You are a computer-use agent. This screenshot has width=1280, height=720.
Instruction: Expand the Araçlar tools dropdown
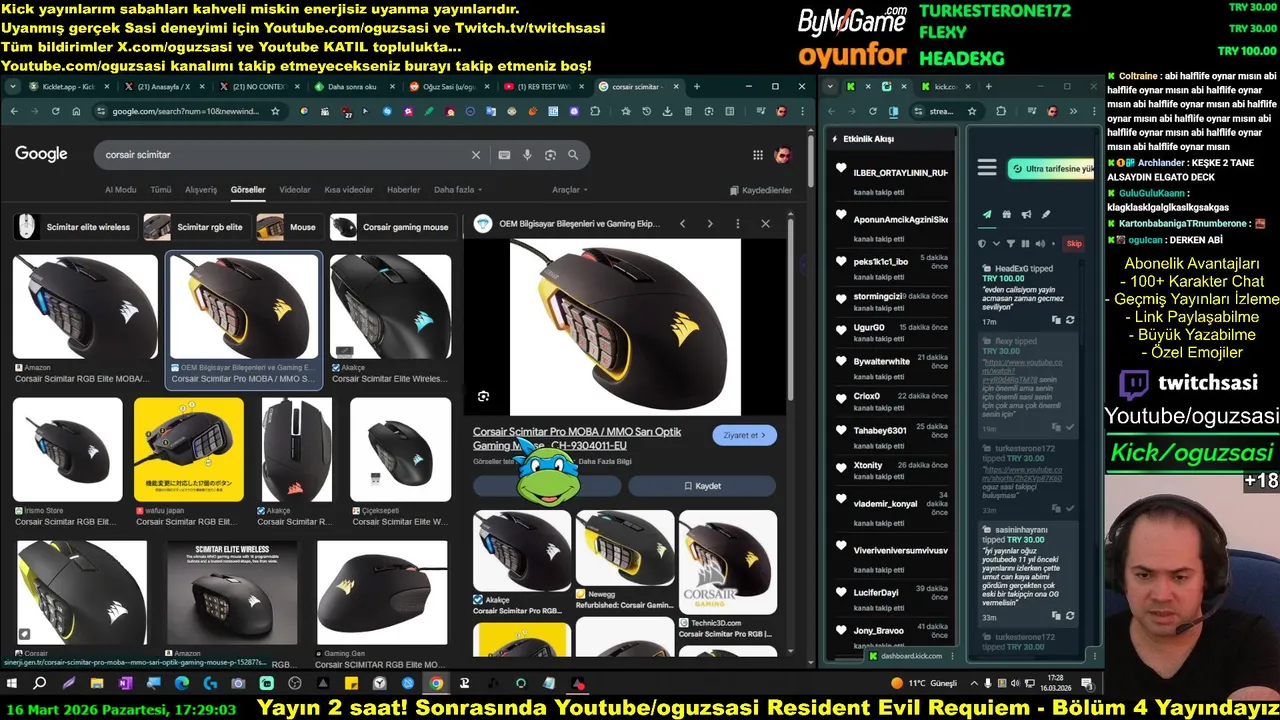pyautogui.click(x=570, y=190)
